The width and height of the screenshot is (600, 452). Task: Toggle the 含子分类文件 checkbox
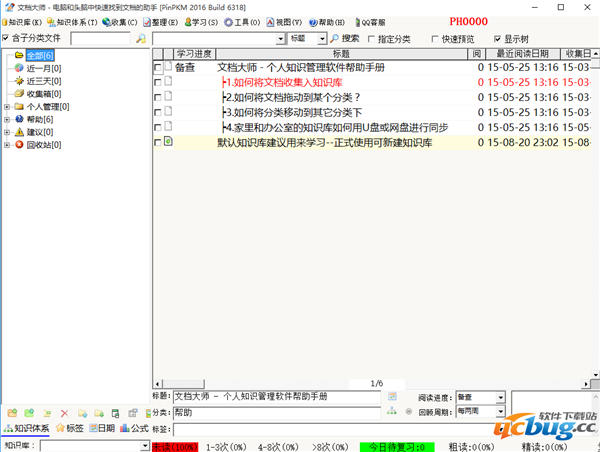6,38
